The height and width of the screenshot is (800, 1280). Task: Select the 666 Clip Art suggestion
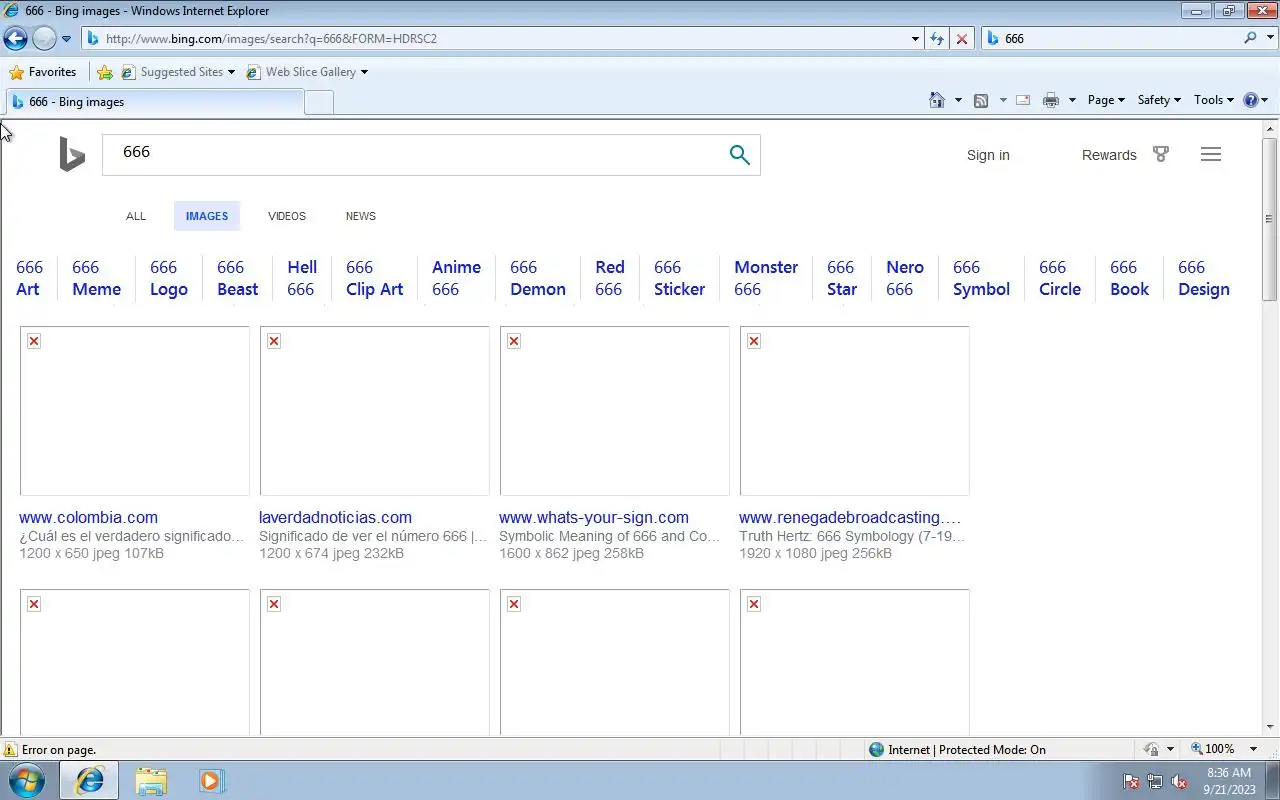click(375, 278)
